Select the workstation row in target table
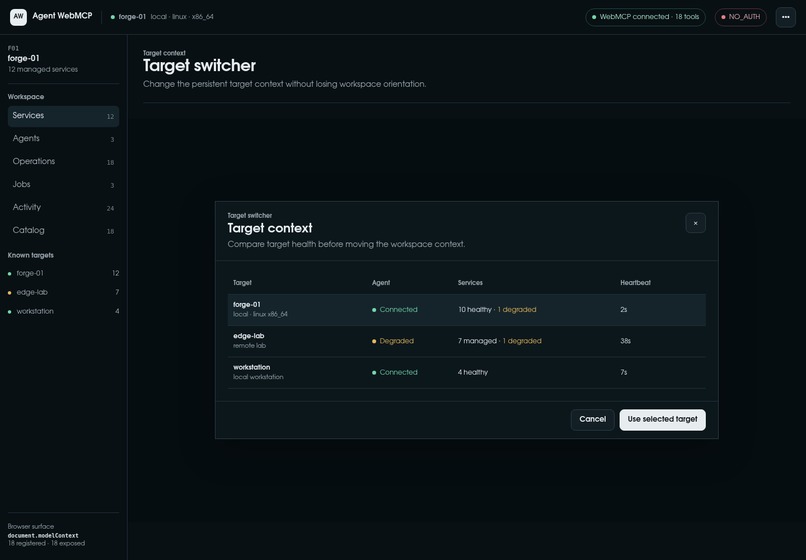The width and height of the screenshot is (806, 560). click(x=466, y=372)
